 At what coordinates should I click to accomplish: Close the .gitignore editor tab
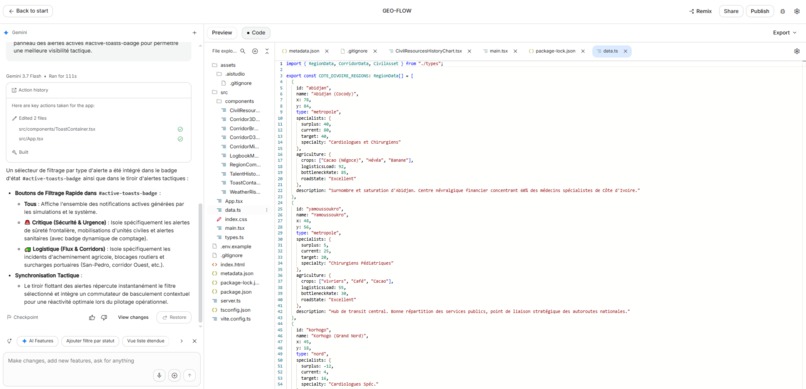(x=375, y=51)
